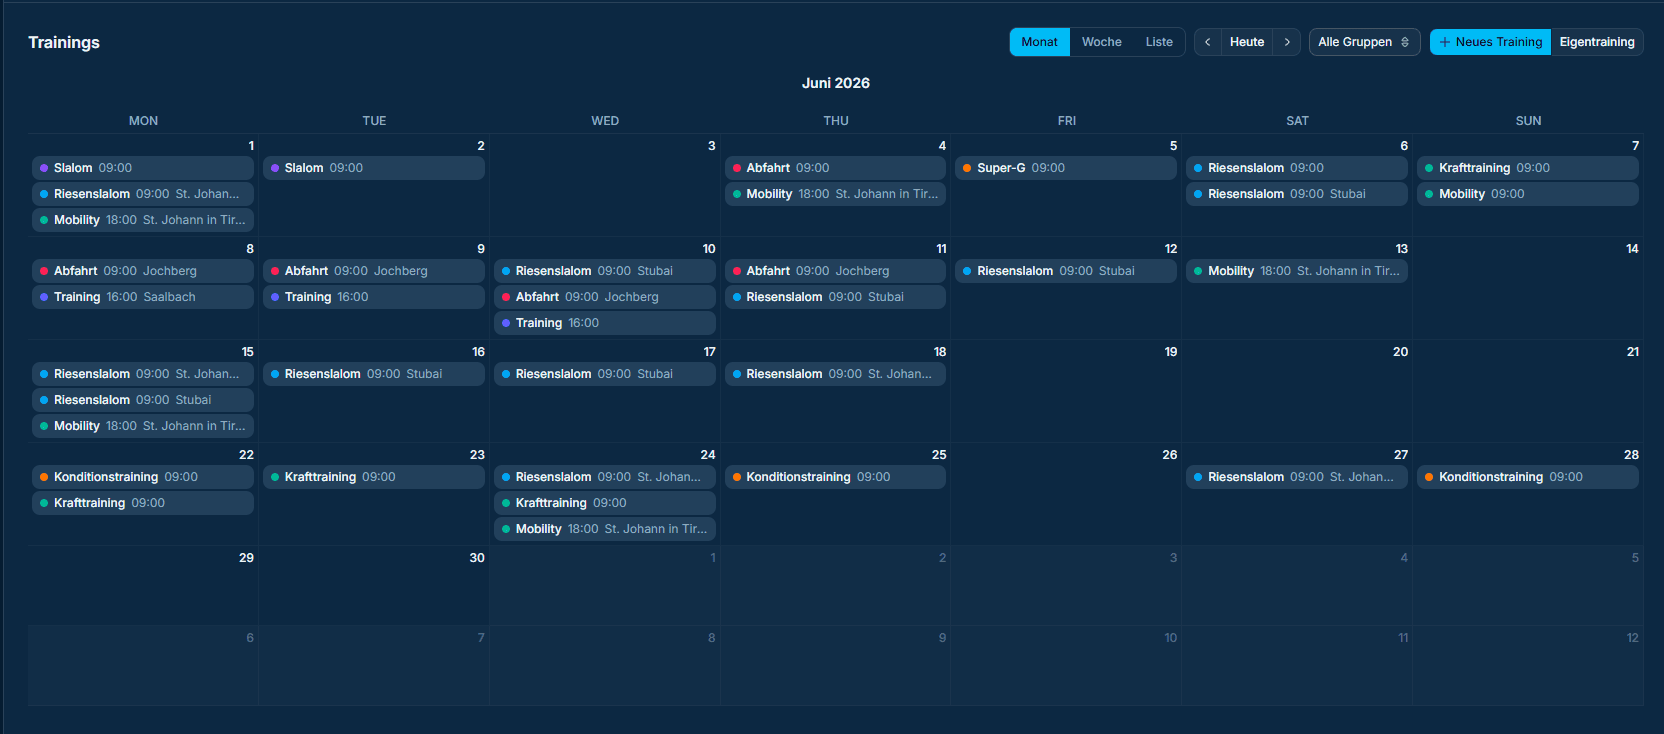Click the Neues Training button

click(1490, 42)
